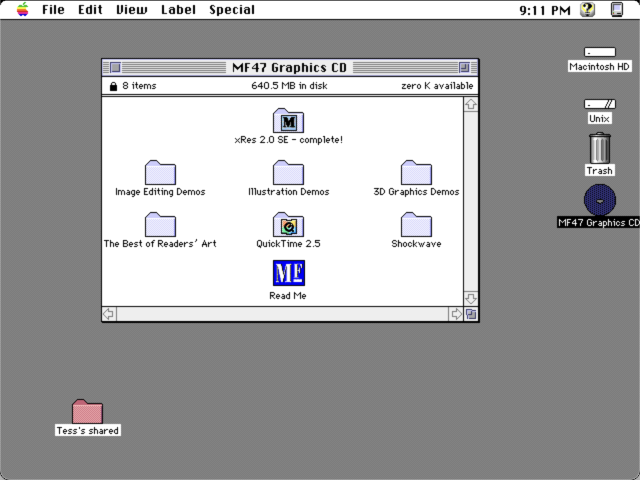Select the Unix disk icon

coord(600,104)
